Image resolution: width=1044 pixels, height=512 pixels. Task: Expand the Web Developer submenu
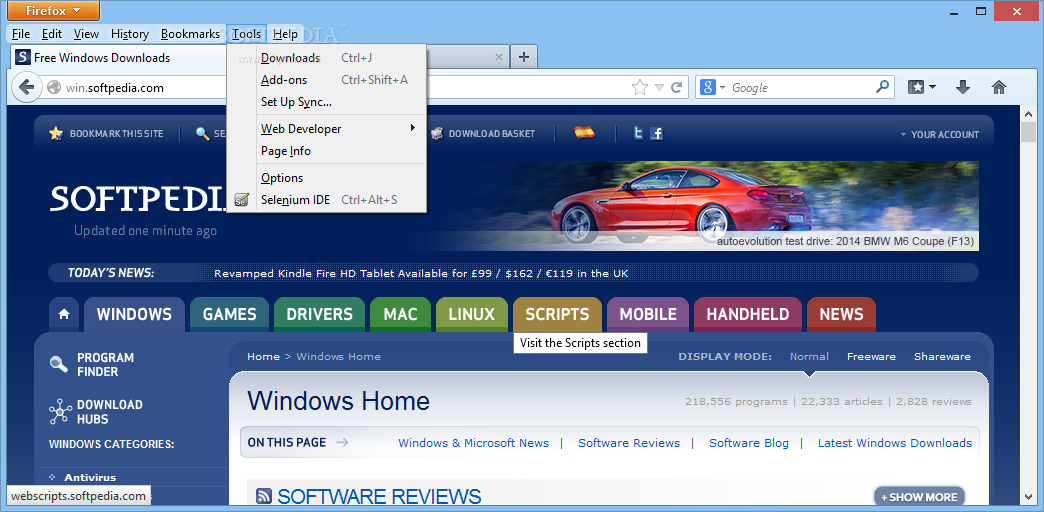[x=342, y=128]
